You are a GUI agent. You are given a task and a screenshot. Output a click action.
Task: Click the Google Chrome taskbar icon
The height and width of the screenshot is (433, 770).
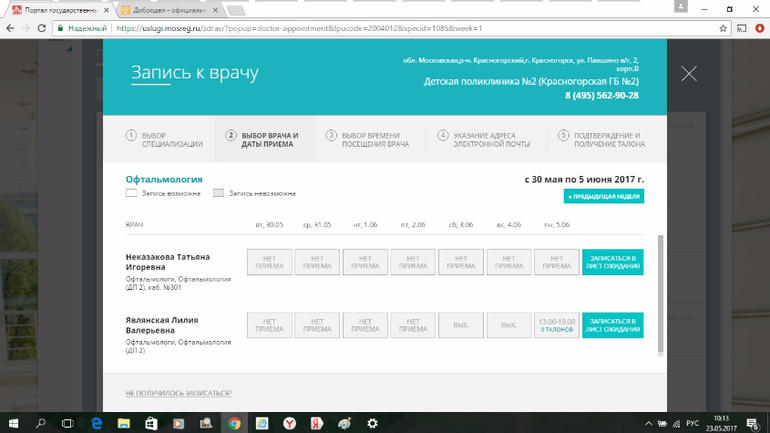pos(233,423)
